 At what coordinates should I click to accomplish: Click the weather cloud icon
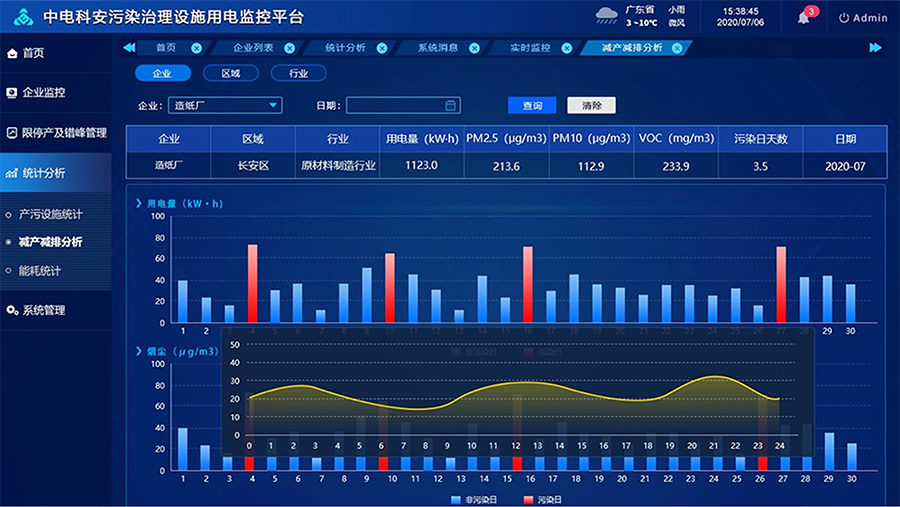[x=607, y=16]
